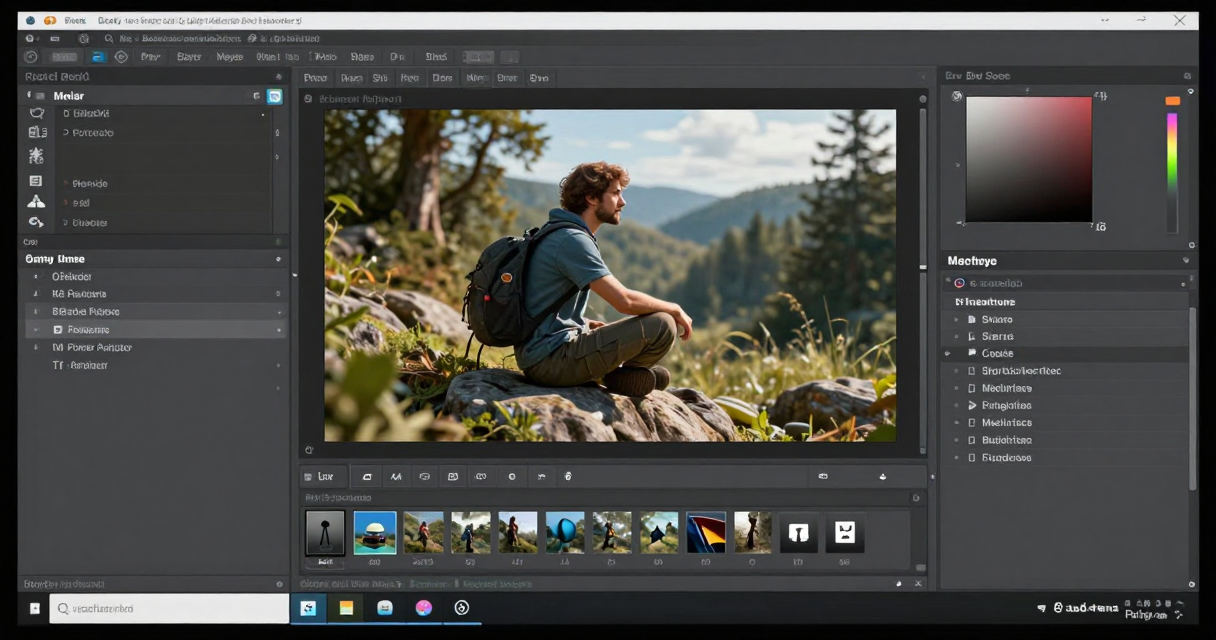Image resolution: width=1216 pixels, height=640 pixels.
Task: Enable the checkbox on the Butichisce row
Action: 971,440
